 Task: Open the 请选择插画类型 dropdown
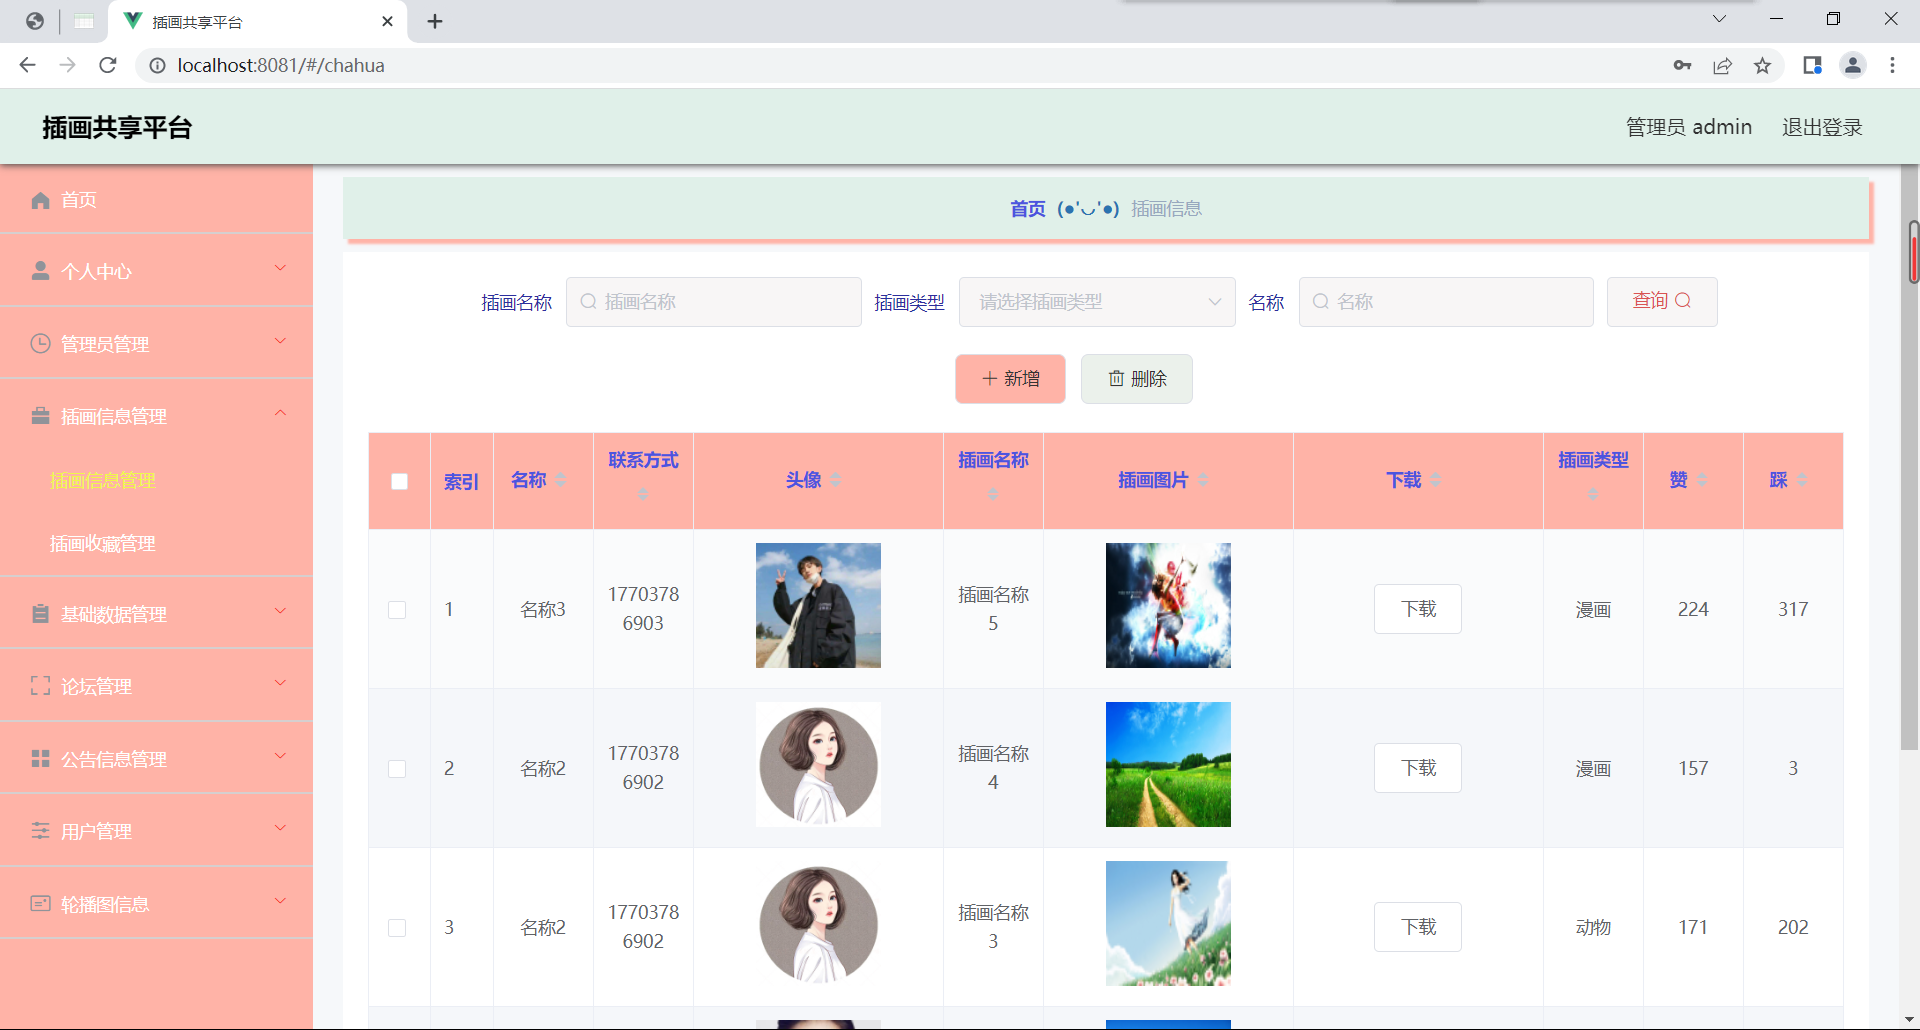click(1097, 302)
